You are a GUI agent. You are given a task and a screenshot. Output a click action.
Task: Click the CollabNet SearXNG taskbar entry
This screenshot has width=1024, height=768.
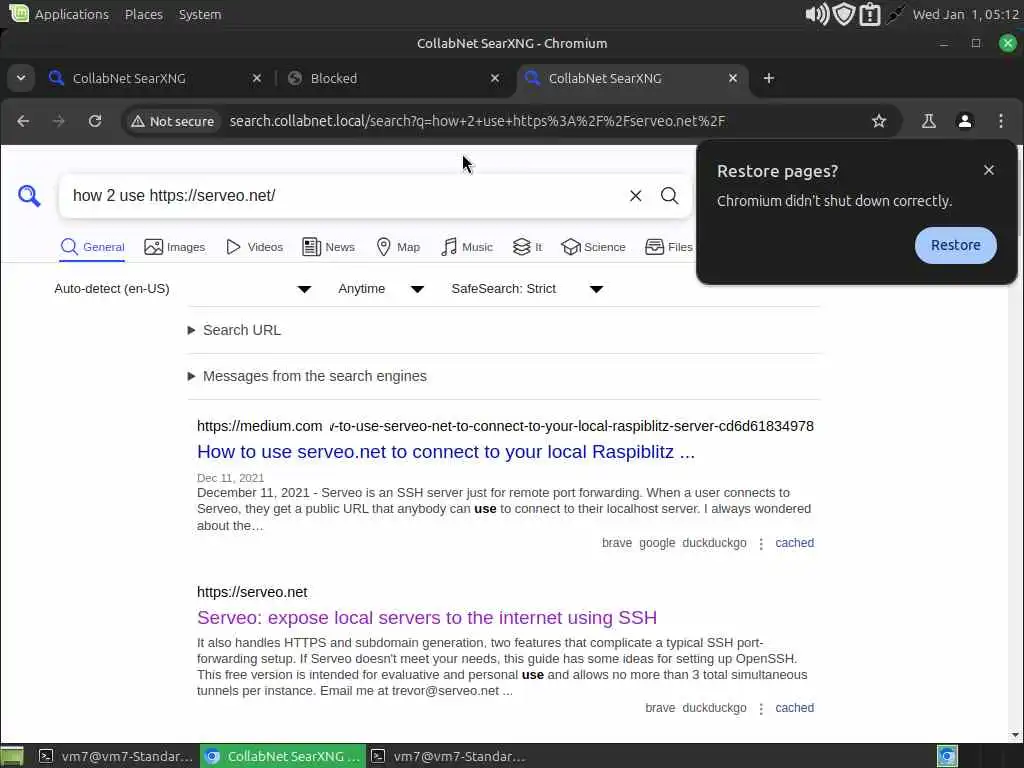tap(282, 756)
